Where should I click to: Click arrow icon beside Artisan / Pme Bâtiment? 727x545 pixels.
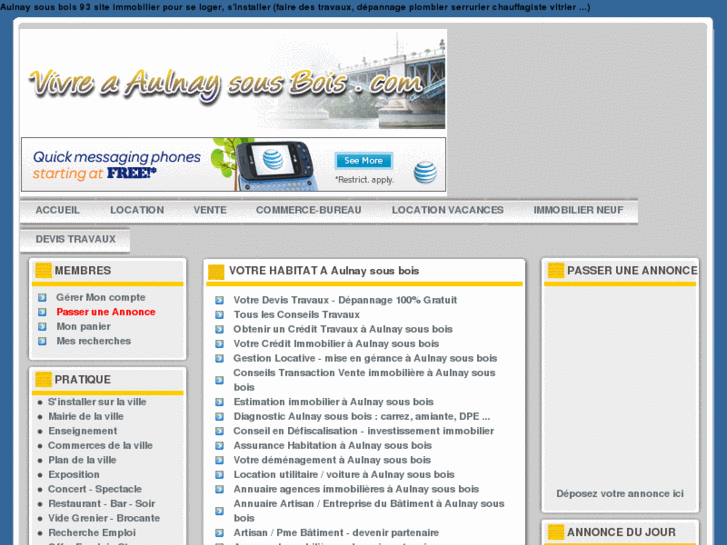[219, 532]
